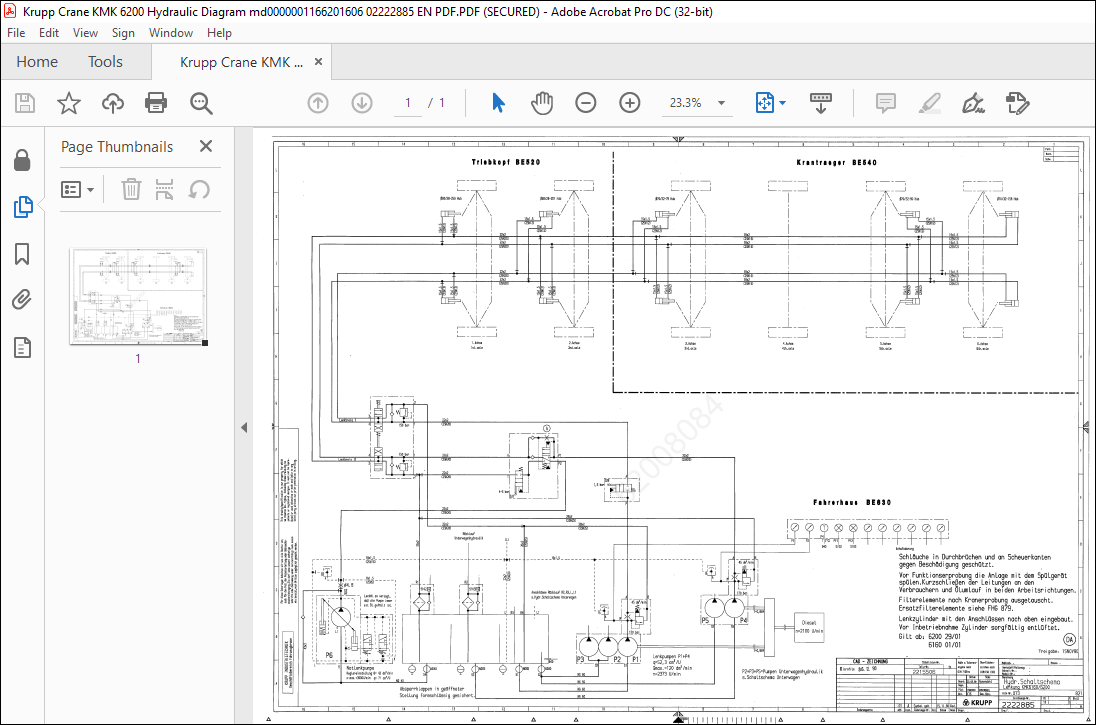Image resolution: width=1096 pixels, height=725 pixels.
Task: View security settings lock icon
Action: (22, 160)
